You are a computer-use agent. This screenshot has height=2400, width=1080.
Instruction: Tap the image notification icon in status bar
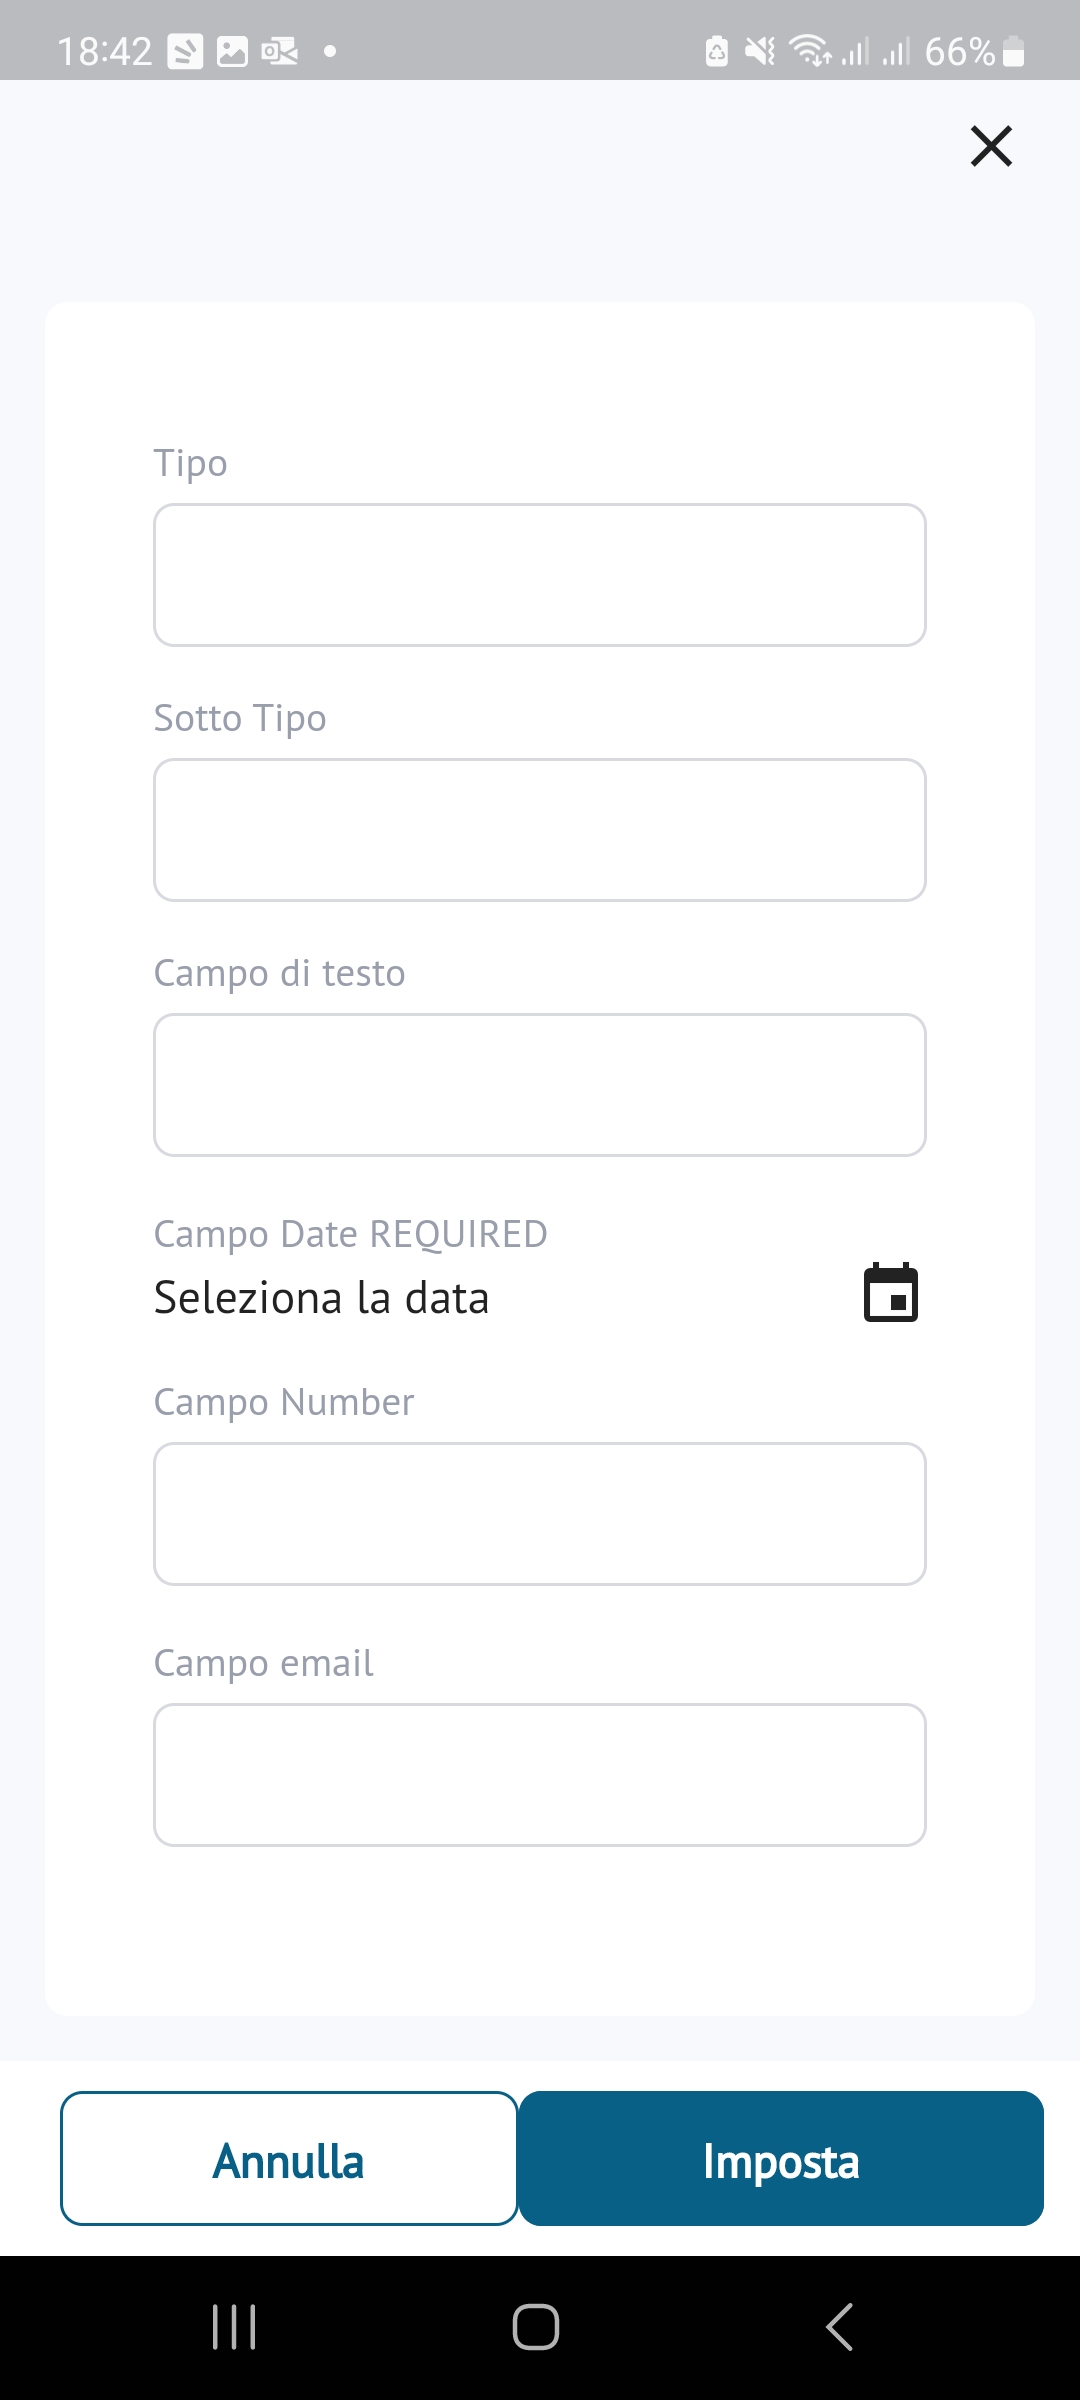click(232, 51)
